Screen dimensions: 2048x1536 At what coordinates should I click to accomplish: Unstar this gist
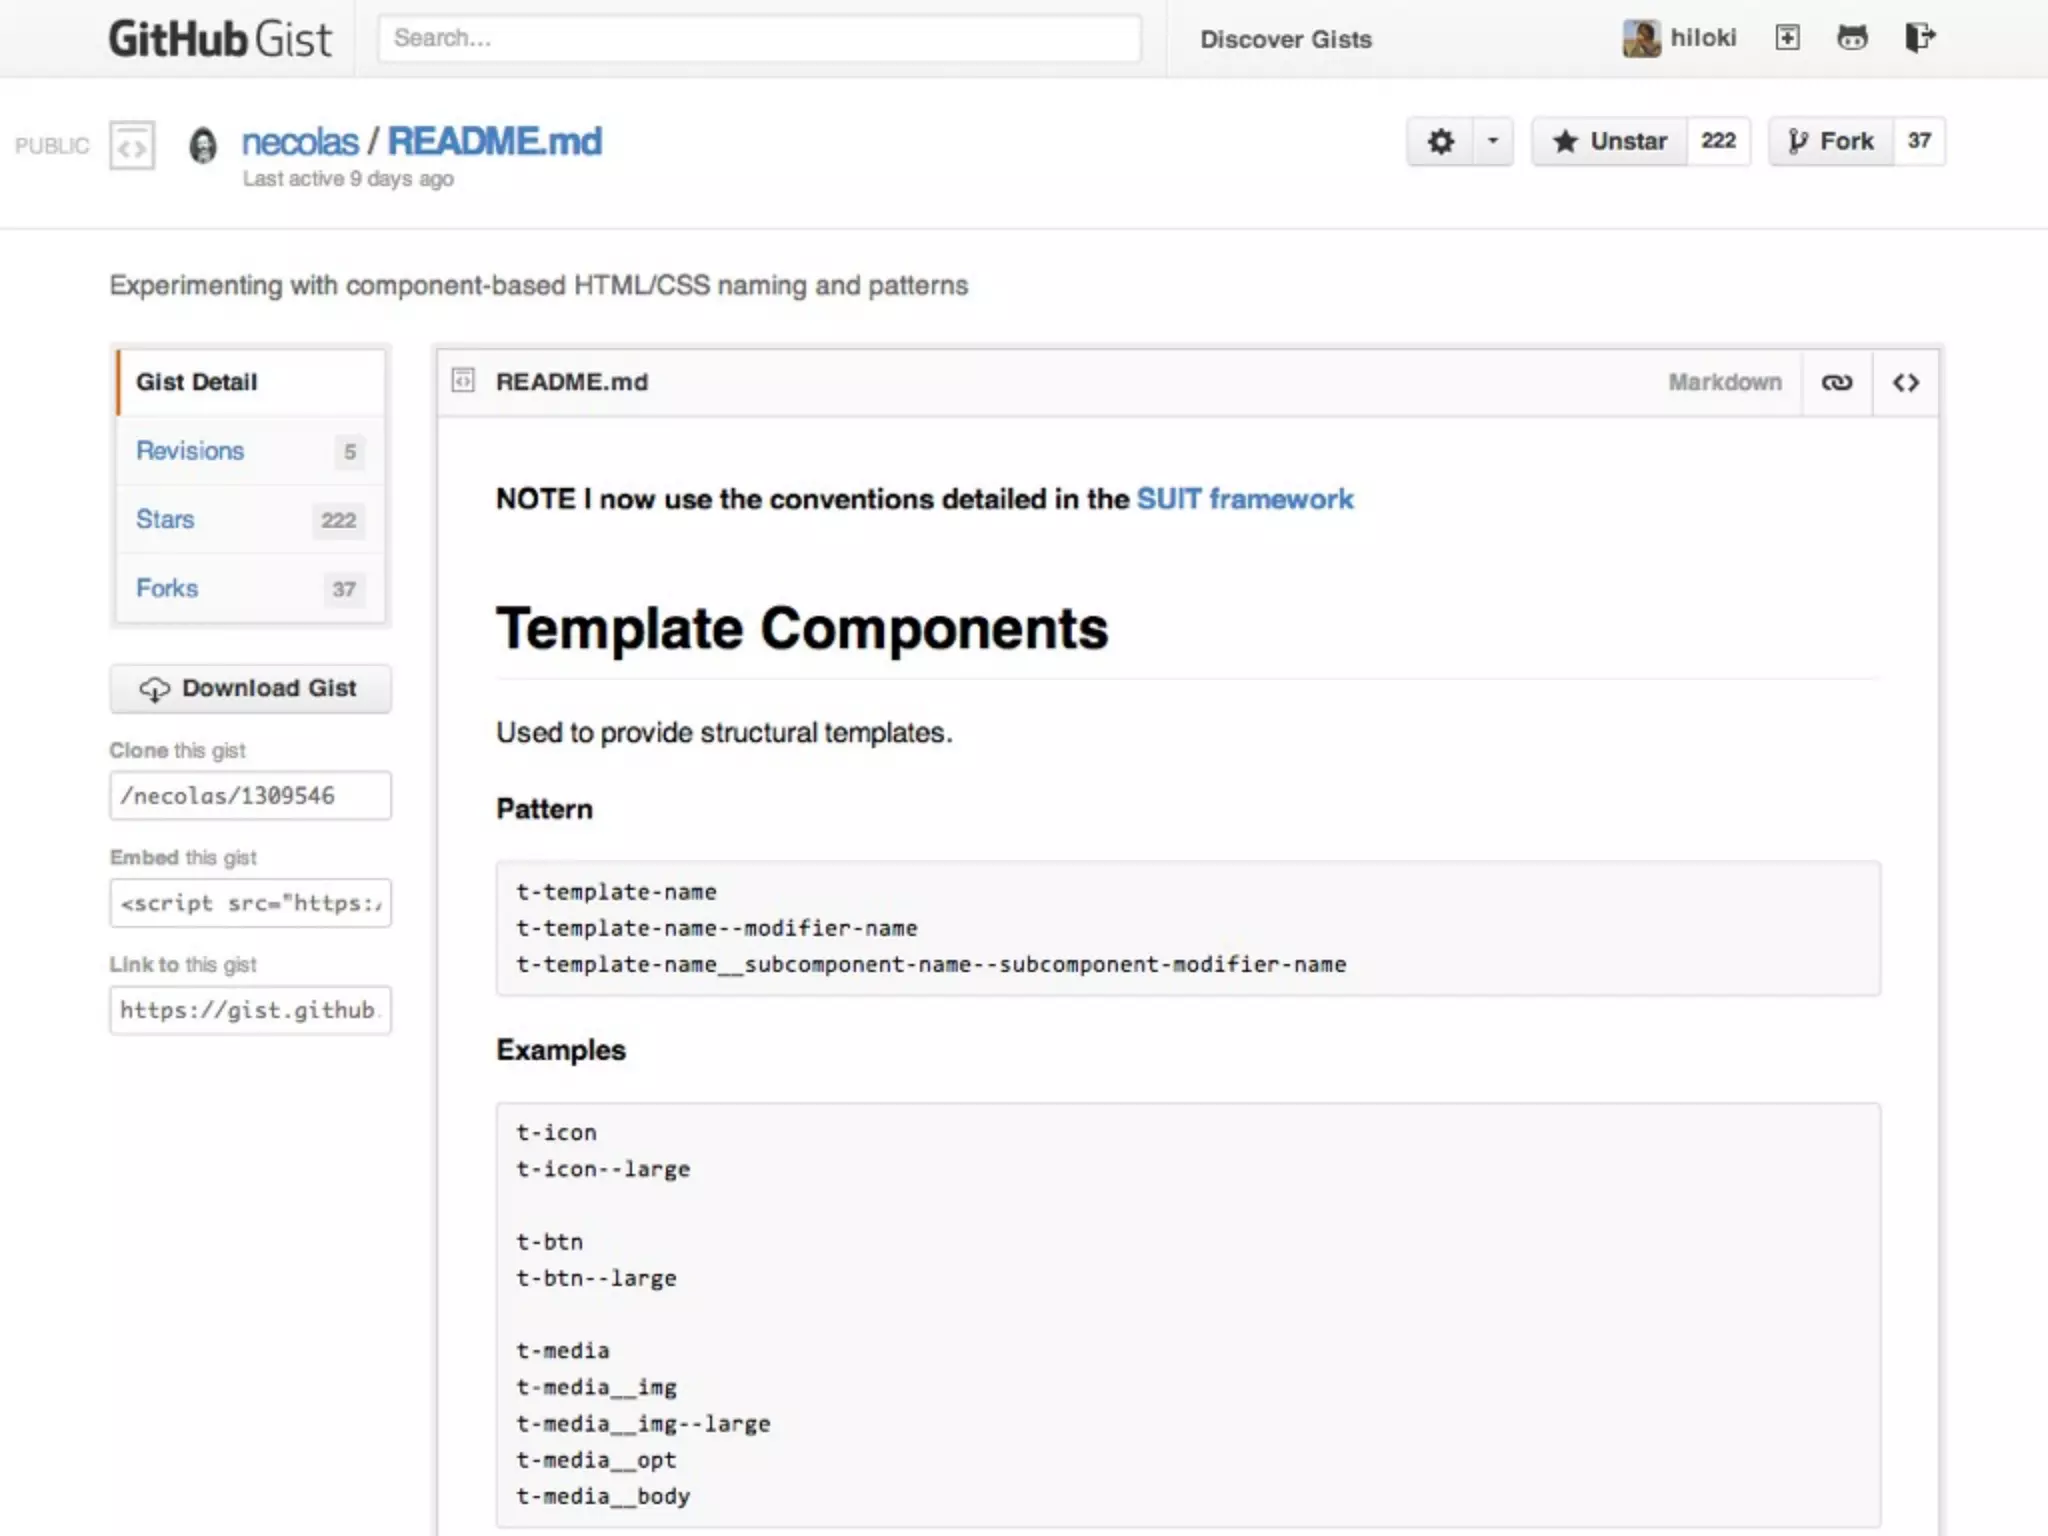coord(1610,141)
